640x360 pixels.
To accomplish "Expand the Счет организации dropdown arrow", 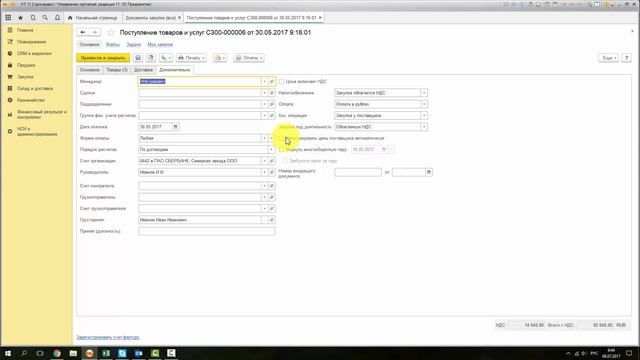I will point(264,161).
